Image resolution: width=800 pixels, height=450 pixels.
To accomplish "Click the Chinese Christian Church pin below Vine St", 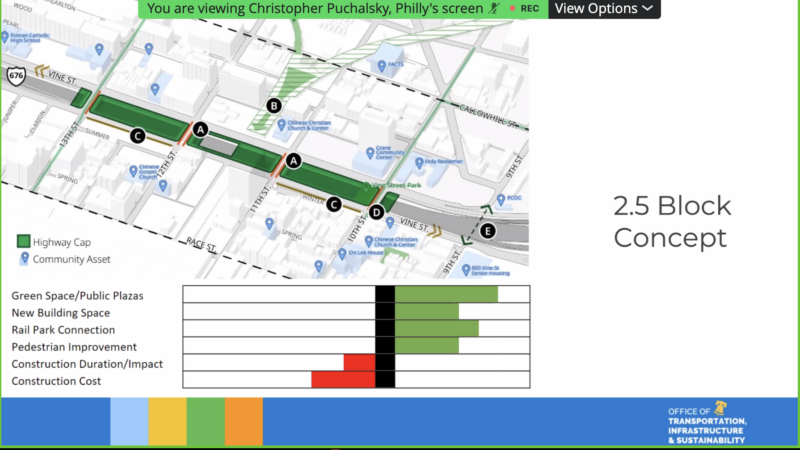I will coord(369,241).
